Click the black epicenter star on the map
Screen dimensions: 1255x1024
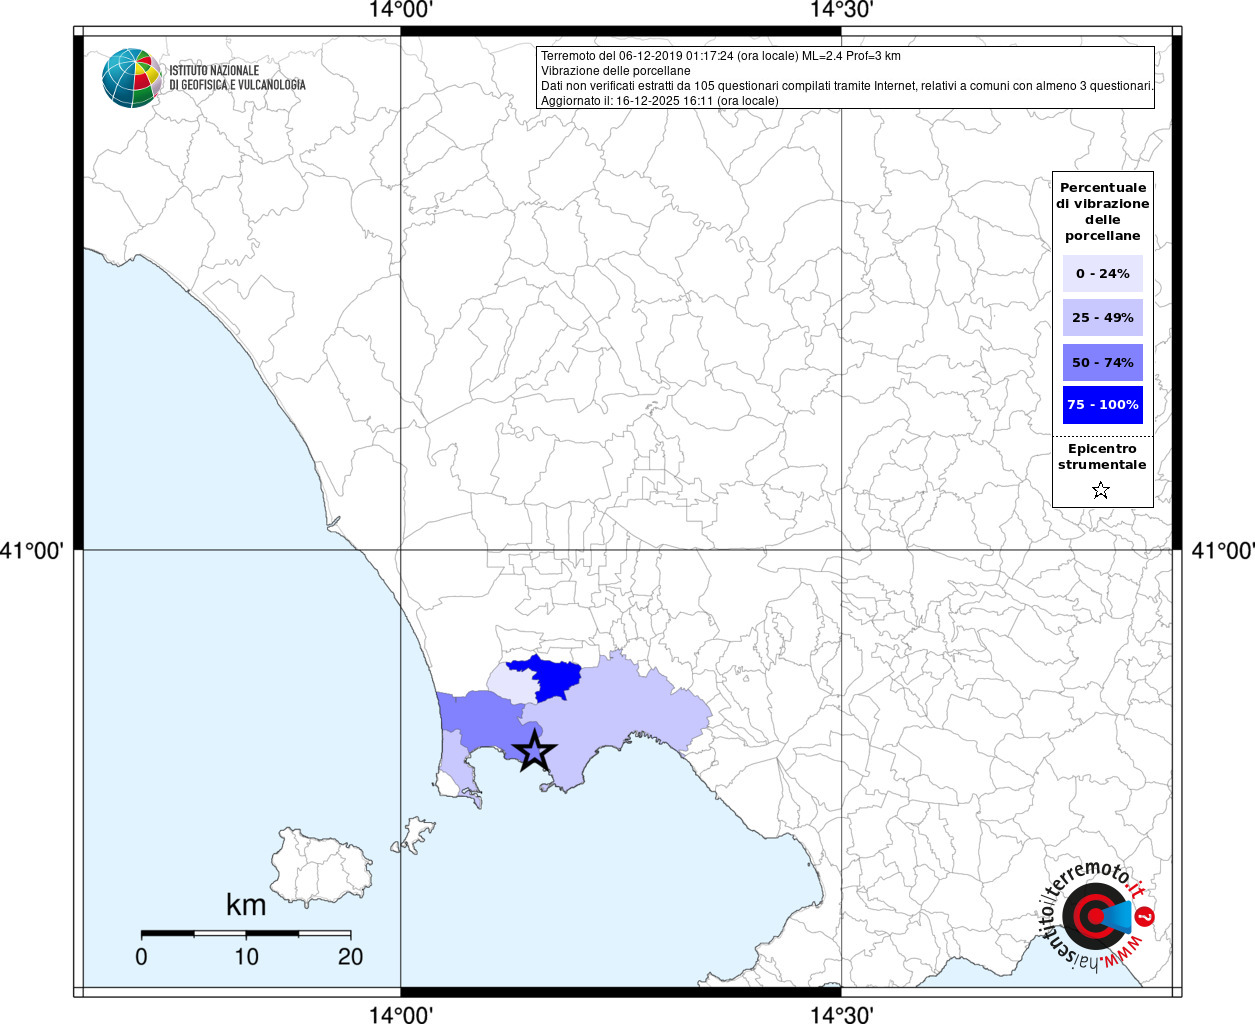click(x=534, y=751)
